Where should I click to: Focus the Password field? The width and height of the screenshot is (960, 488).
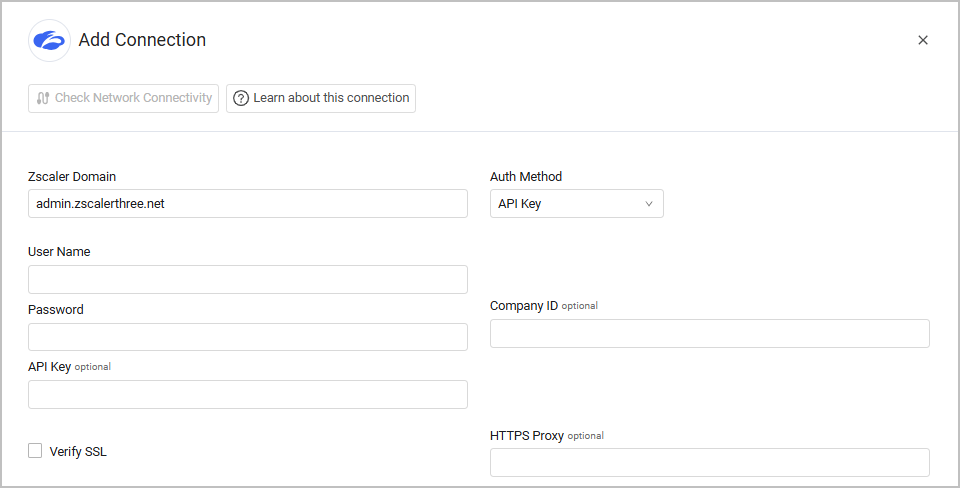point(248,337)
